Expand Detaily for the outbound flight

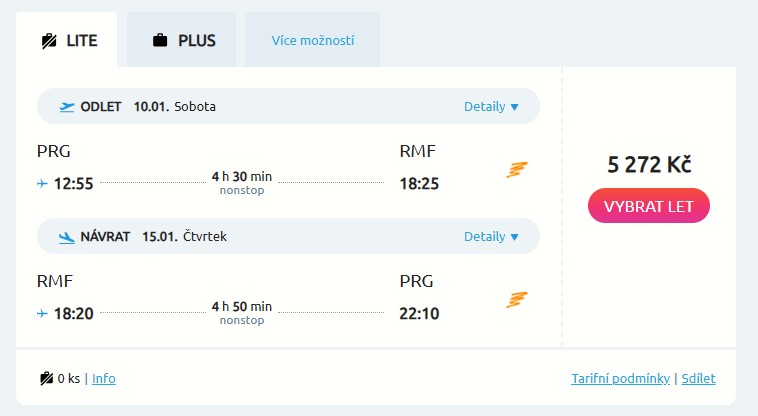491,107
